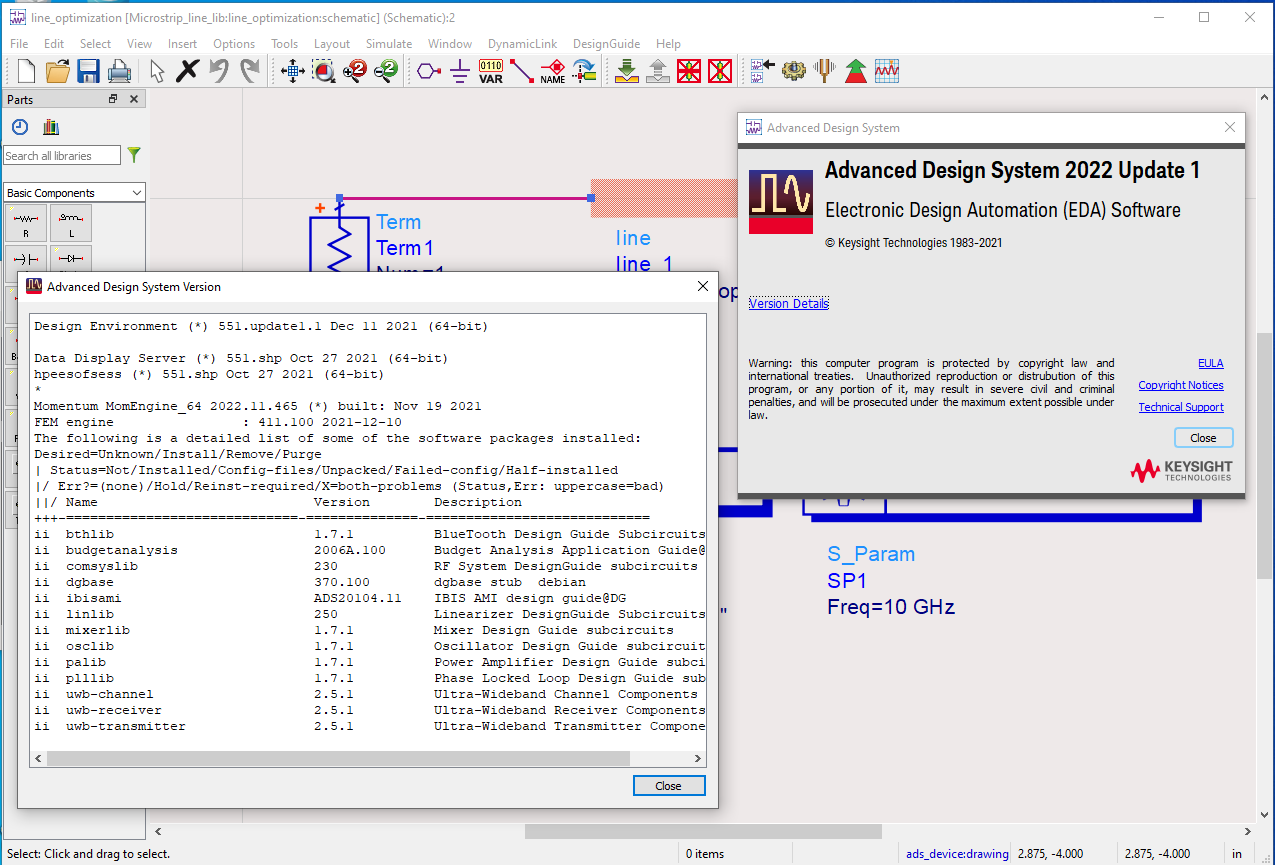This screenshot has height=865, width=1275.
Task: Click the Term1 component label
Action: tap(405, 248)
